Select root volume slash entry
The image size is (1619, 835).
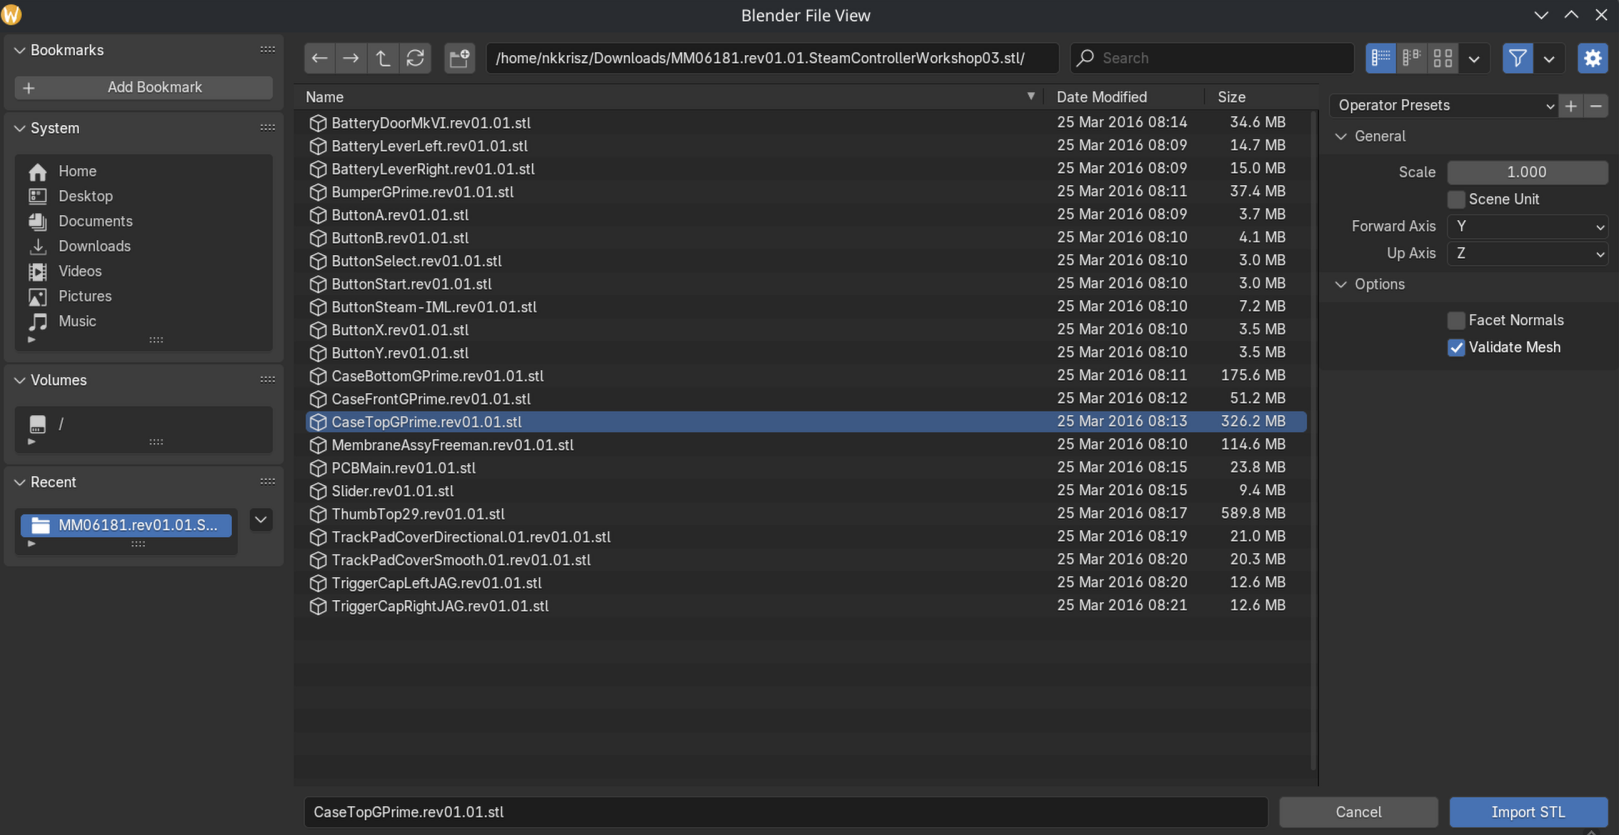143,424
